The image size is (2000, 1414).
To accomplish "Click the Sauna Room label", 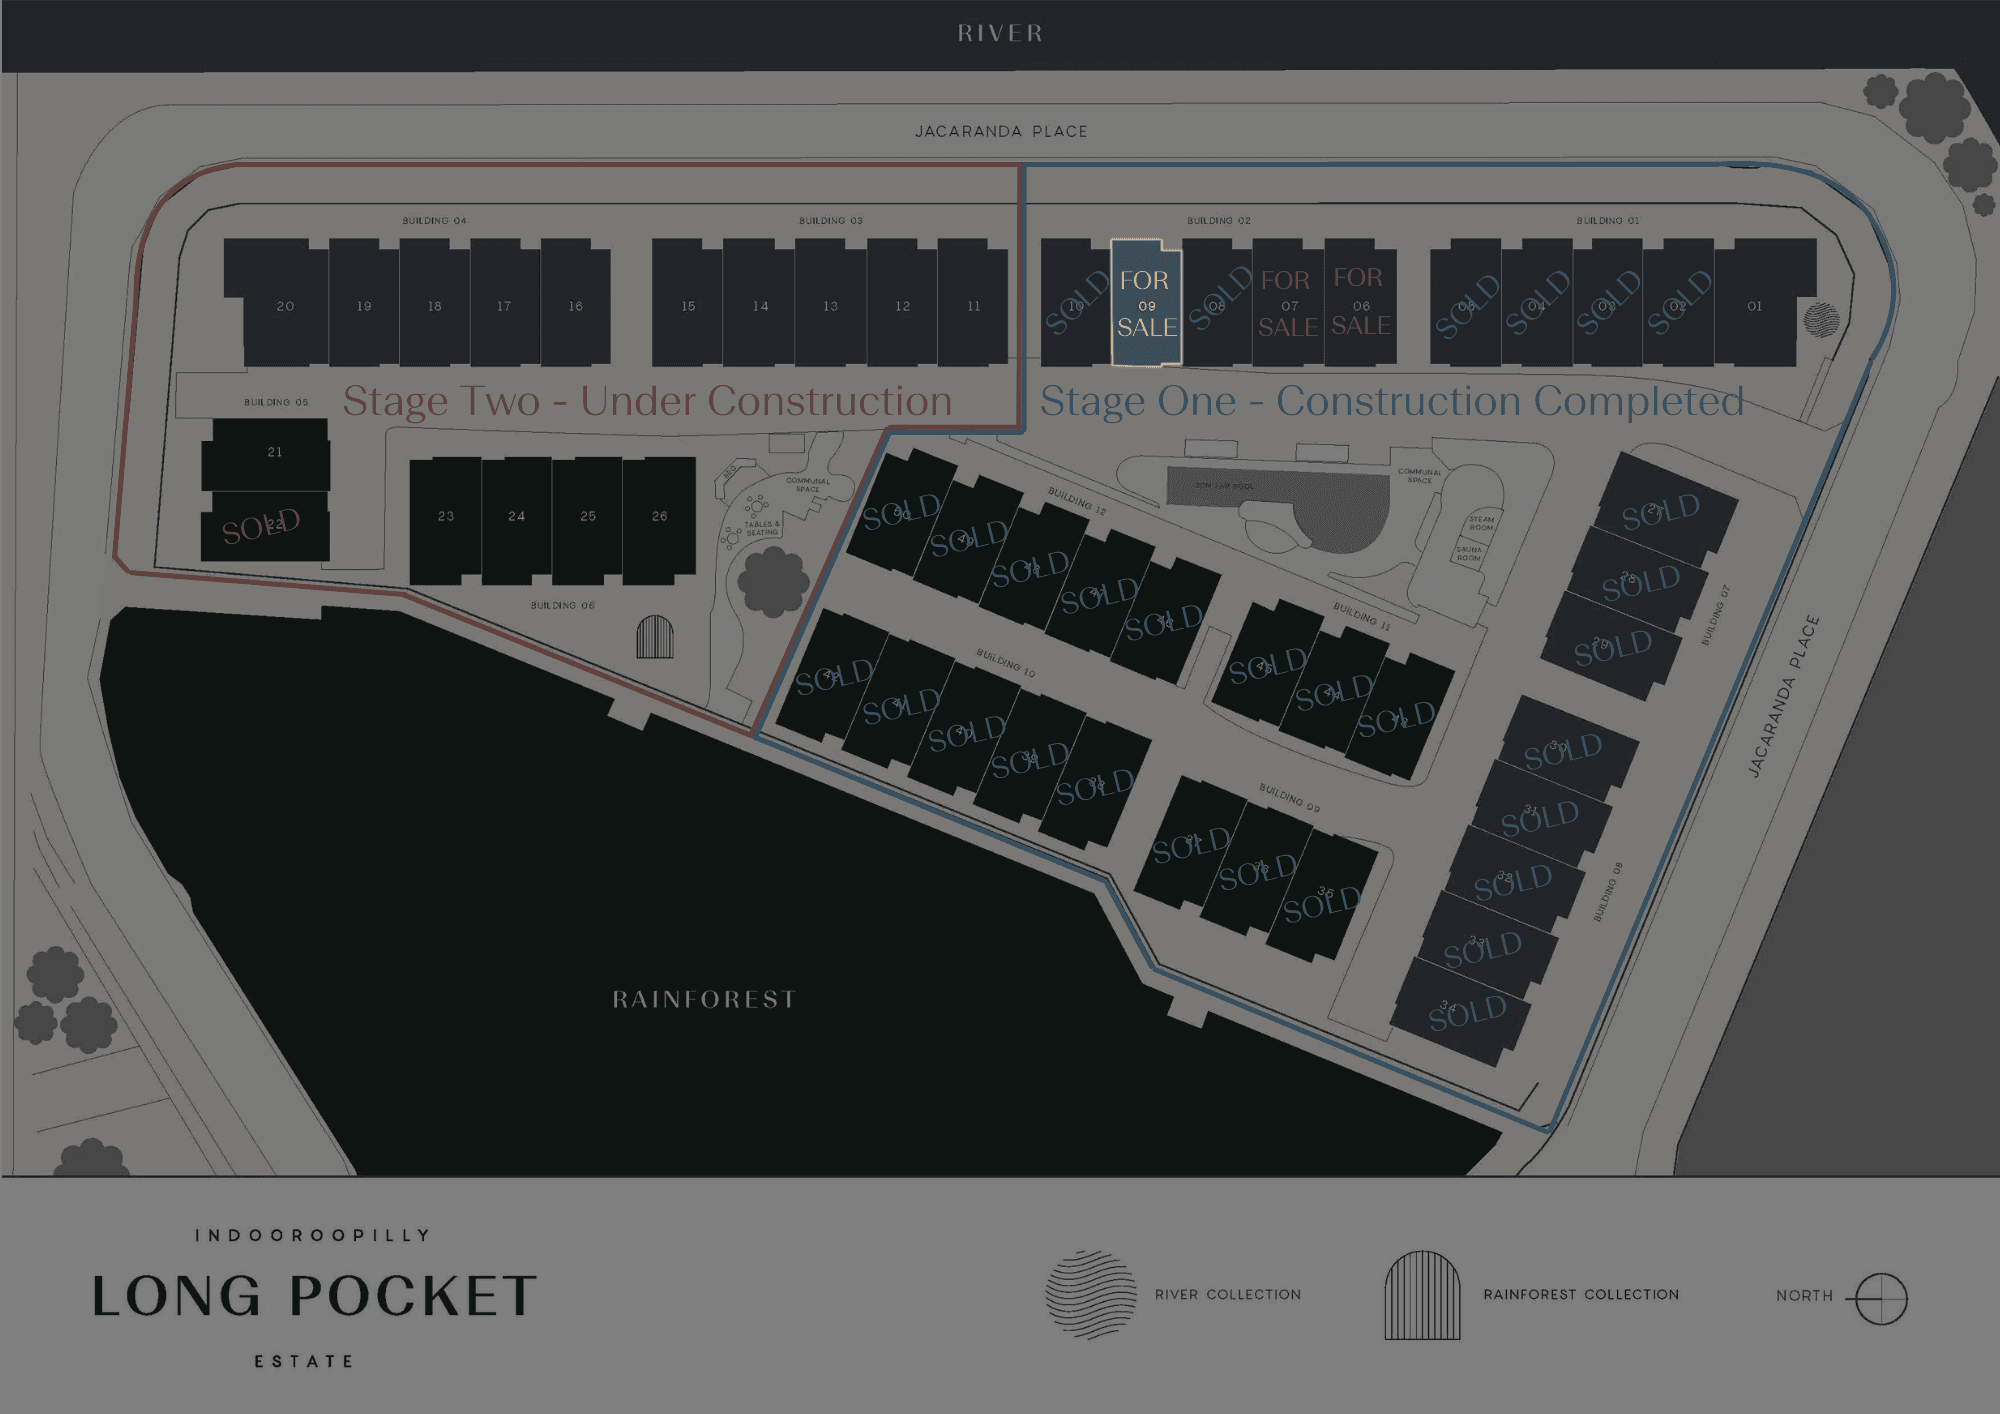I will [1469, 553].
